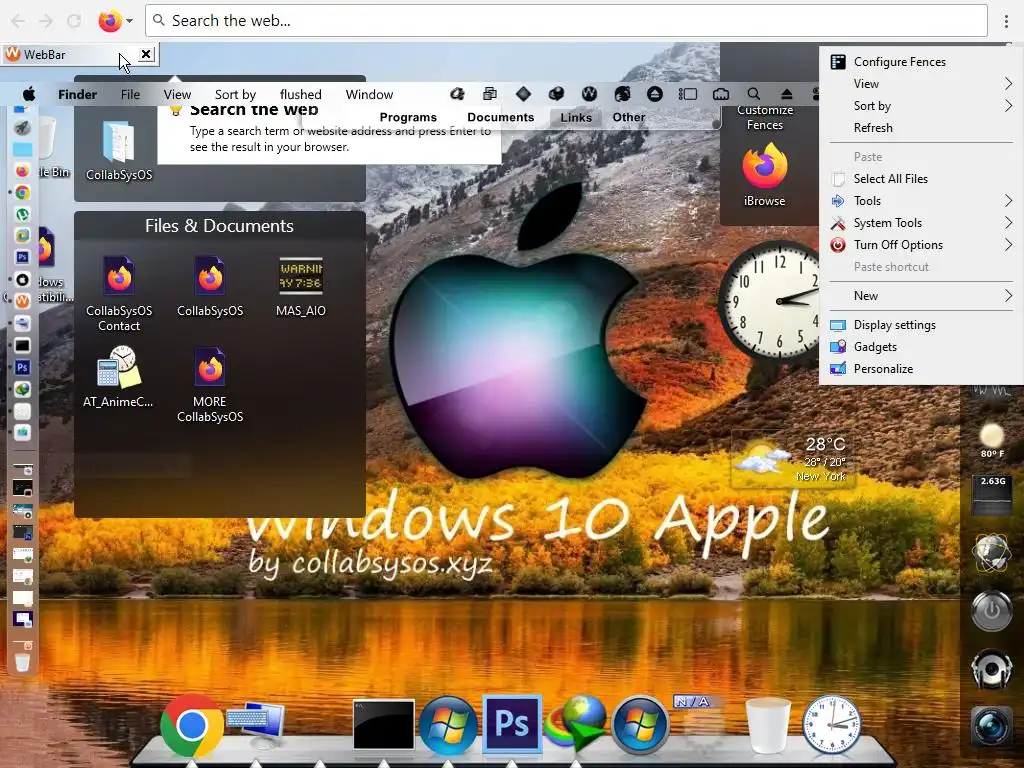1024x768 pixels.
Task: Click the headphones speaker gadget
Action: [x=991, y=667]
